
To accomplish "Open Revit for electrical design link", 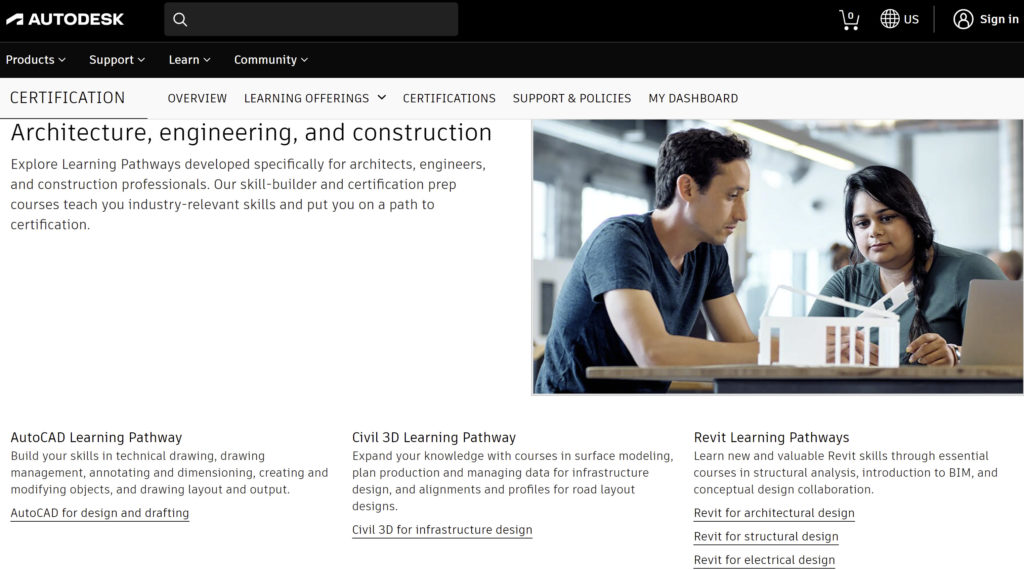I will [x=764, y=560].
